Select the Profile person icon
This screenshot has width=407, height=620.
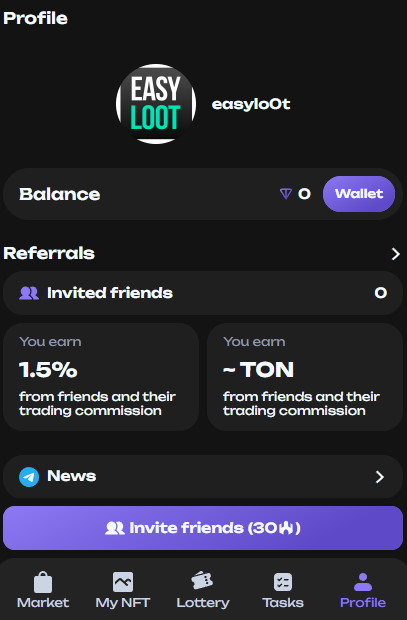point(363,582)
